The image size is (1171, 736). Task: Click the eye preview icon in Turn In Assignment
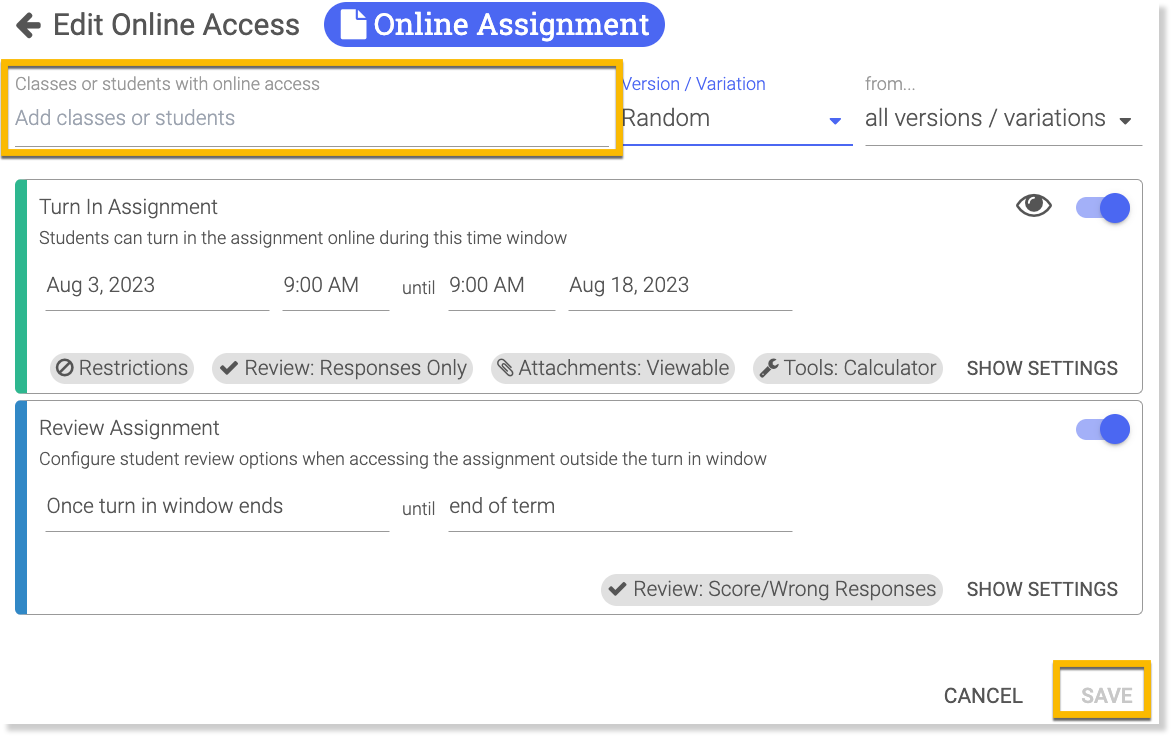(1033, 206)
